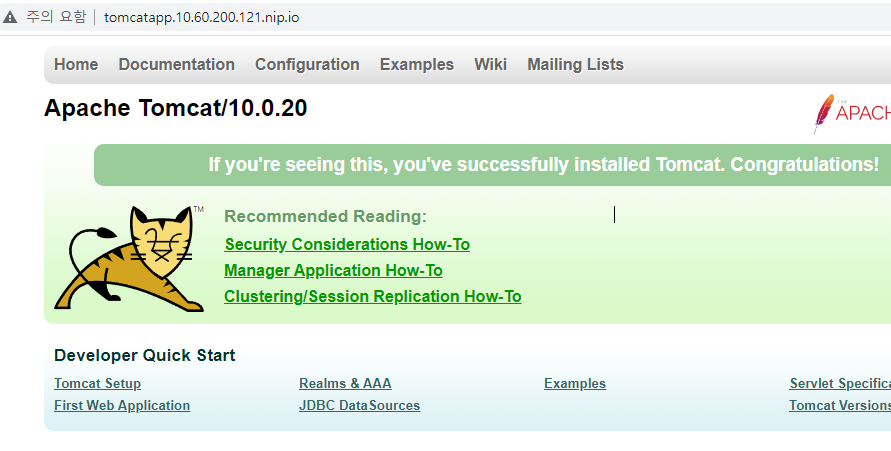Click the Recommended Reading heading
Viewport: 891px width, 451px height.
pyautogui.click(x=326, y=216)
